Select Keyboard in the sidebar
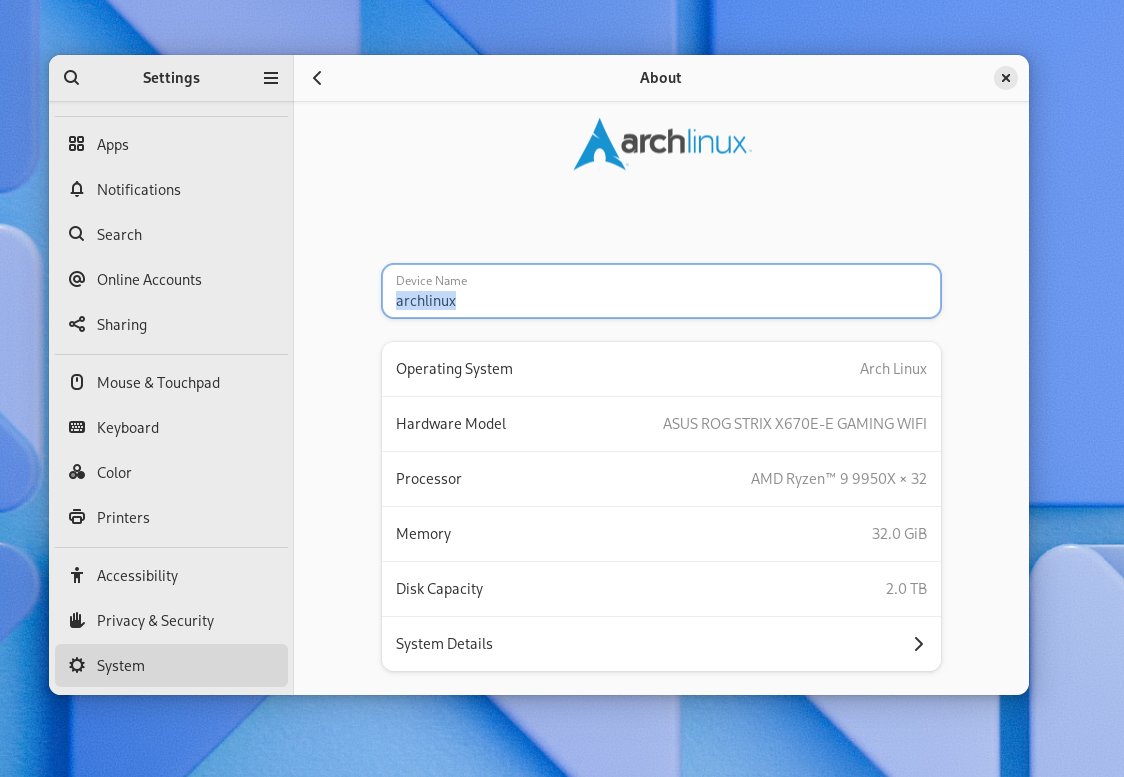Image resolution: width=1124 pixels, height=777 pixels. tap(171, 428)
